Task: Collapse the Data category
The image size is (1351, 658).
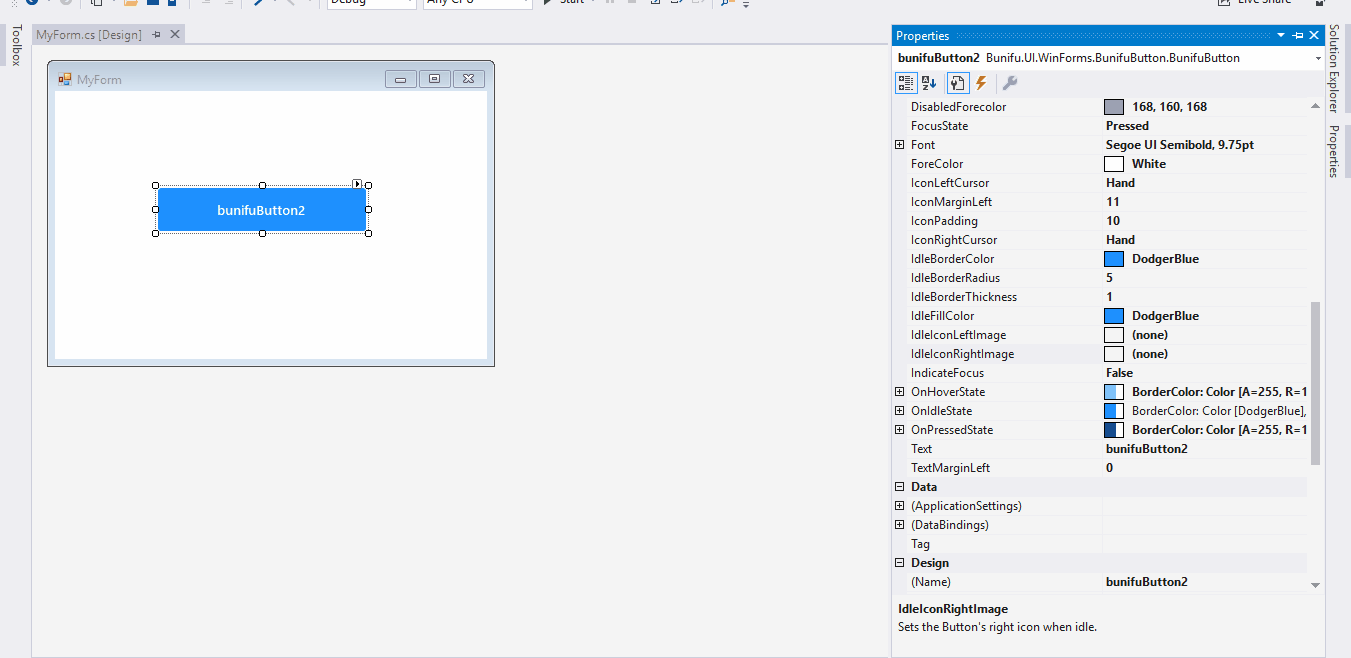Action: click(900, 487)
